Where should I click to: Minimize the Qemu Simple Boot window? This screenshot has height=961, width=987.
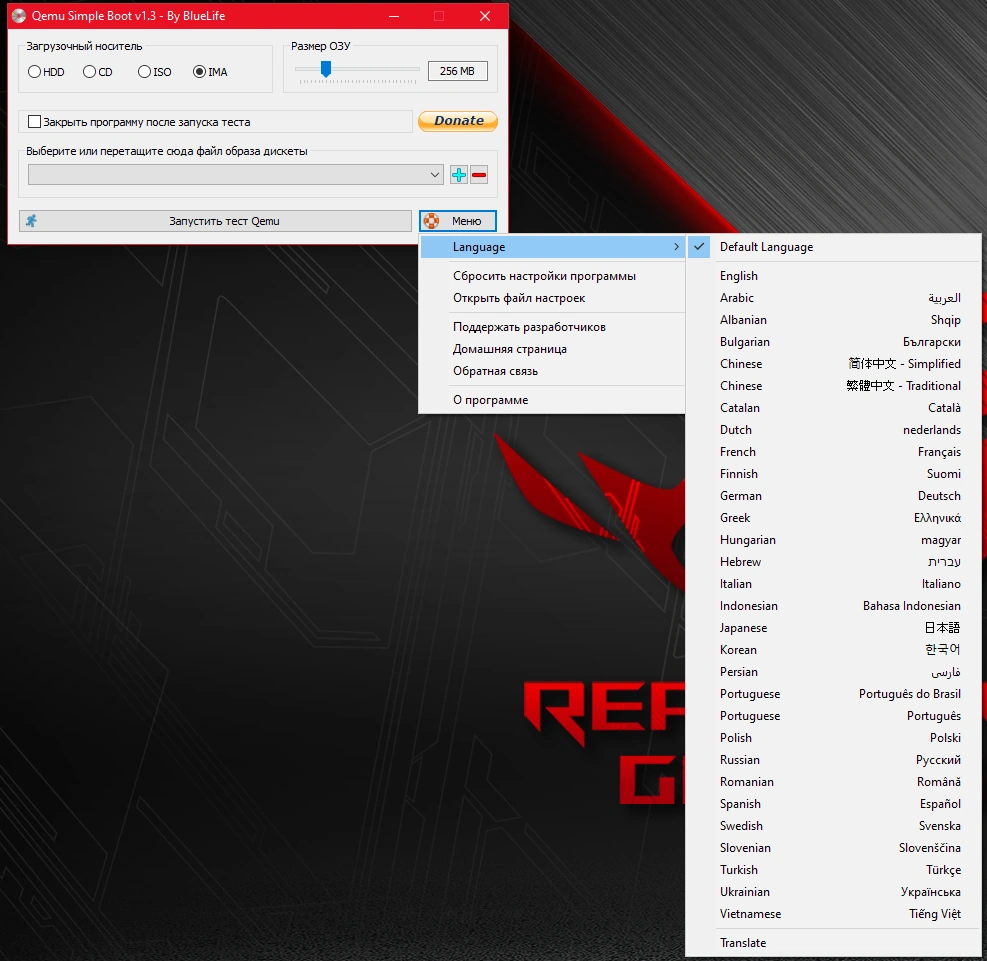coord(394,16)
